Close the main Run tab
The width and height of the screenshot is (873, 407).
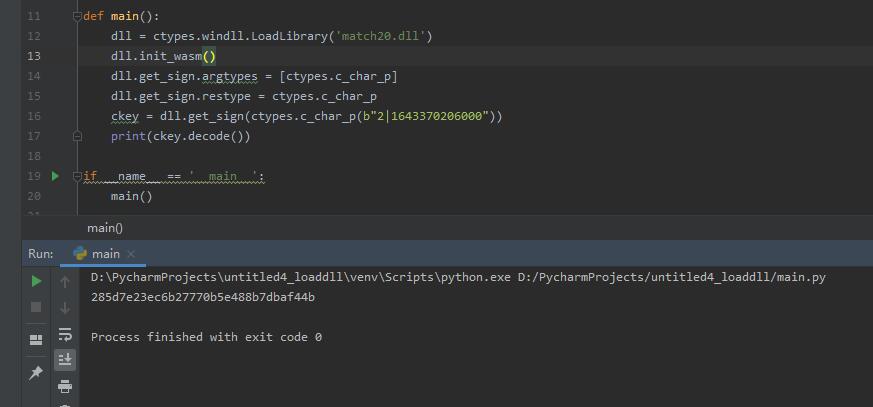[131, 254]
